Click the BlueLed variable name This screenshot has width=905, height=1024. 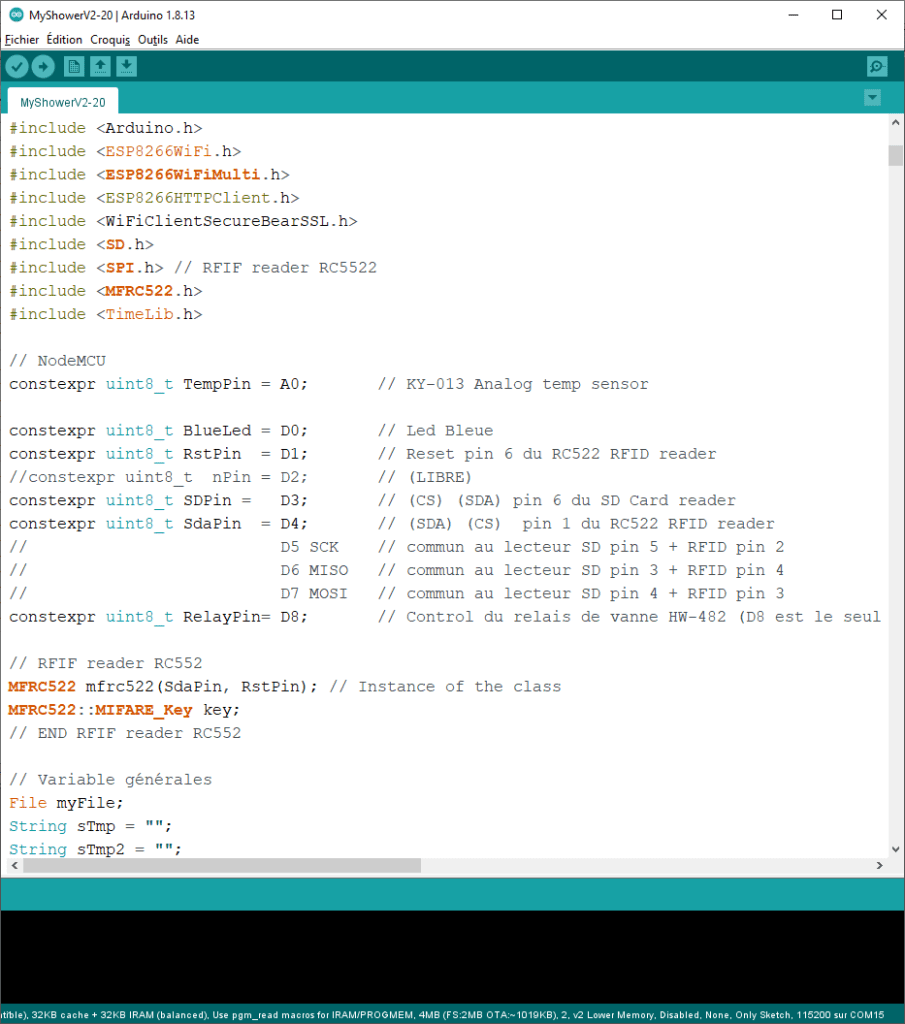pyautogui.click(x=217, y=430)
